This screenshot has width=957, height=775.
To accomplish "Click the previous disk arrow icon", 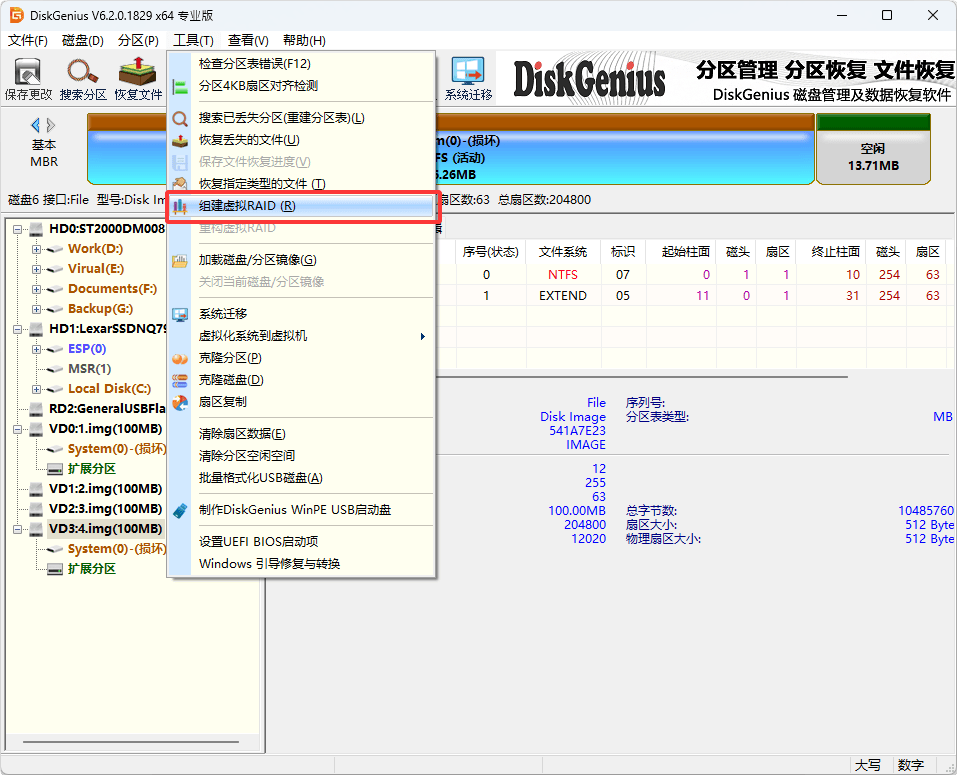I will (x=35, y=125).
